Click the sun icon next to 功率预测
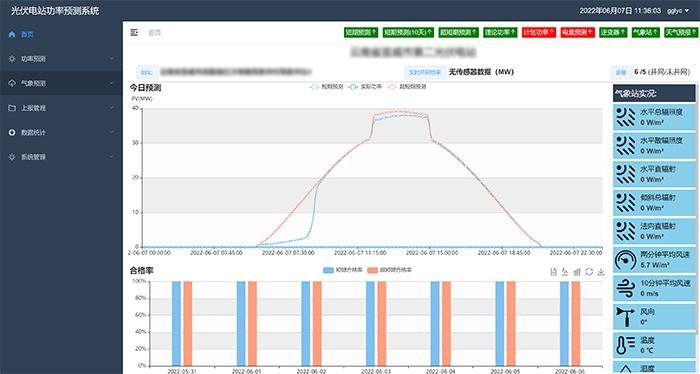 tap(12, 58)
